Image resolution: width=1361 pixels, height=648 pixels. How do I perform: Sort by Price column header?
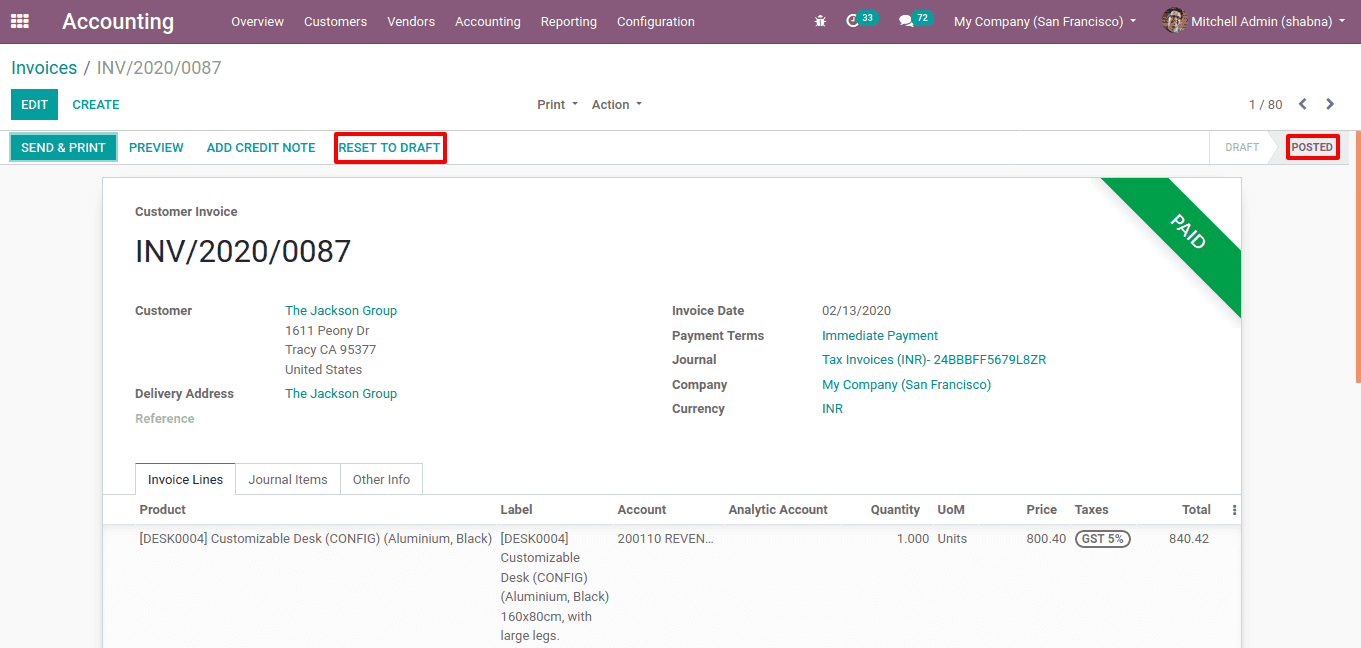1041,510
